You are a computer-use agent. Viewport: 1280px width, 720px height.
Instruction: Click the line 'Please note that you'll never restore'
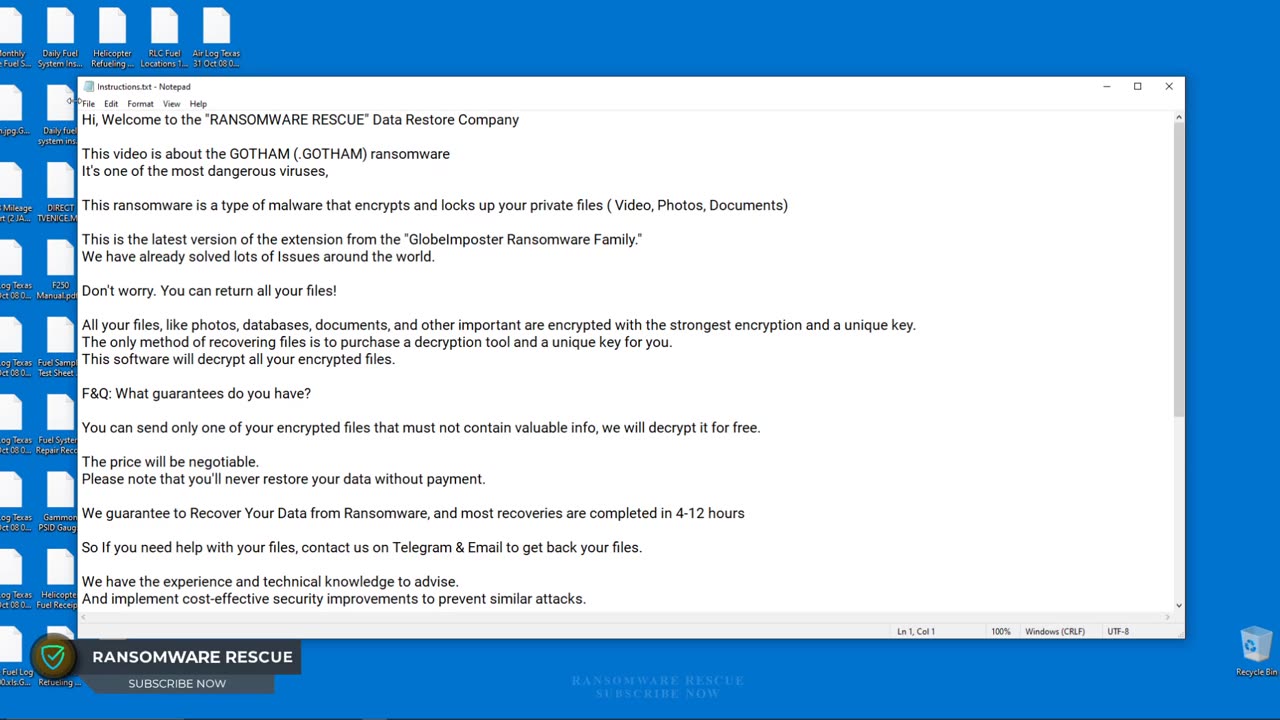coord(283,479)
